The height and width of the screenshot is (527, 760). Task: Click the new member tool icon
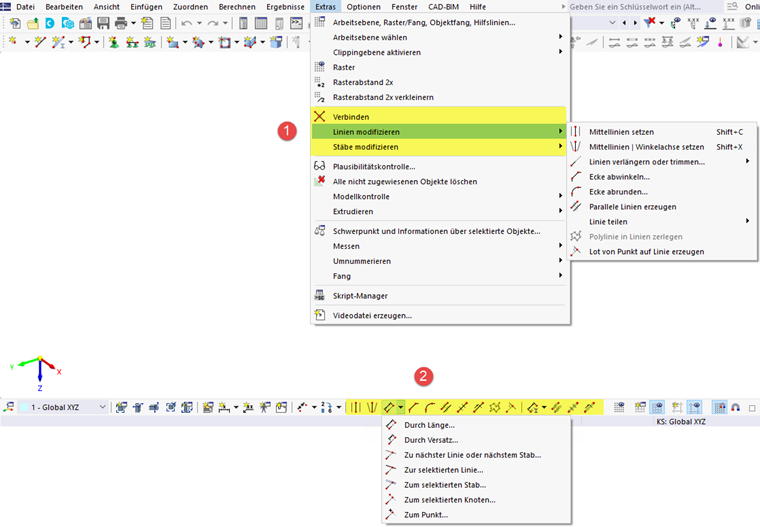point(59,43)
